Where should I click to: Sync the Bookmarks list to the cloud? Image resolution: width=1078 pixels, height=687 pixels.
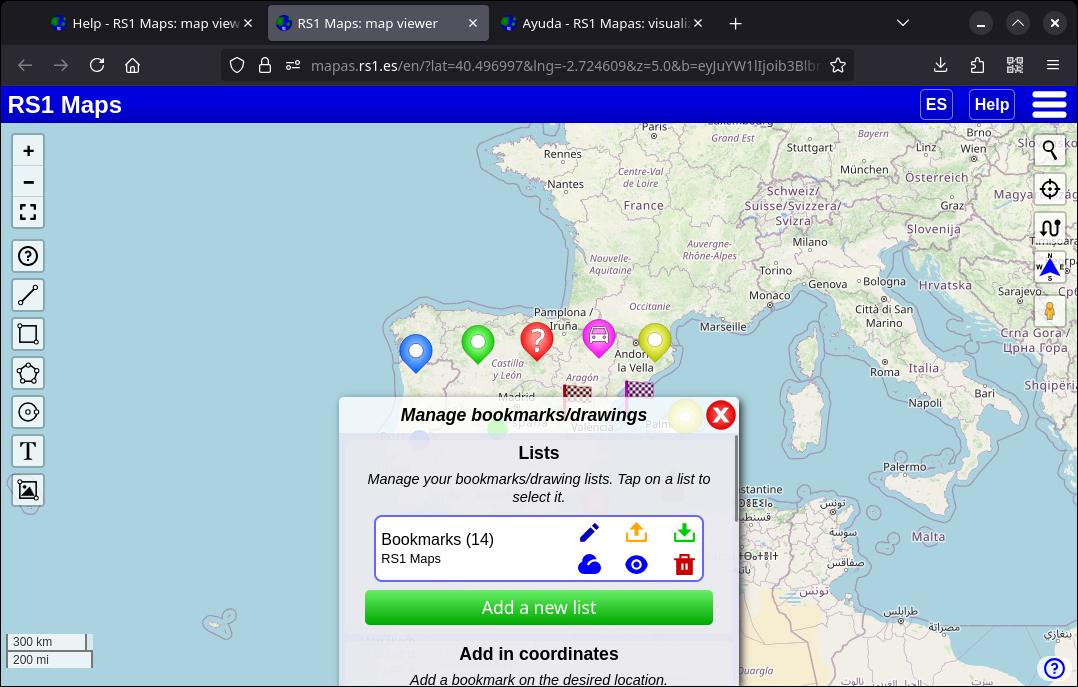(589, 565)
